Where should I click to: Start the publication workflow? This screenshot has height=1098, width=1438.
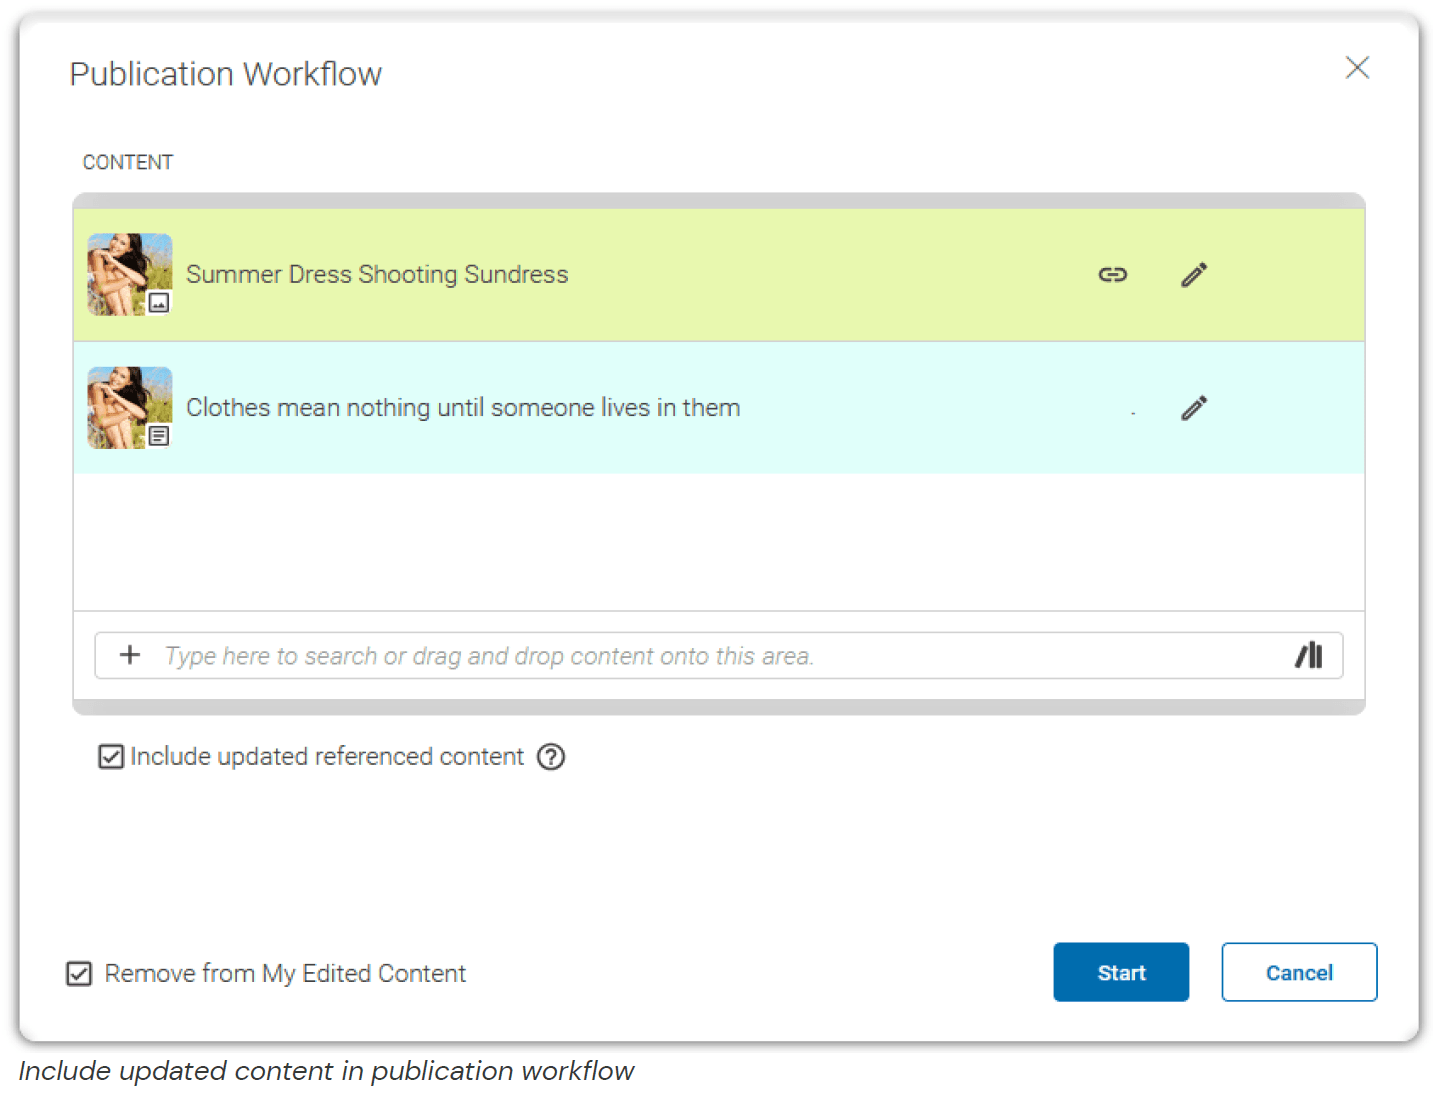coord(1120,972)
